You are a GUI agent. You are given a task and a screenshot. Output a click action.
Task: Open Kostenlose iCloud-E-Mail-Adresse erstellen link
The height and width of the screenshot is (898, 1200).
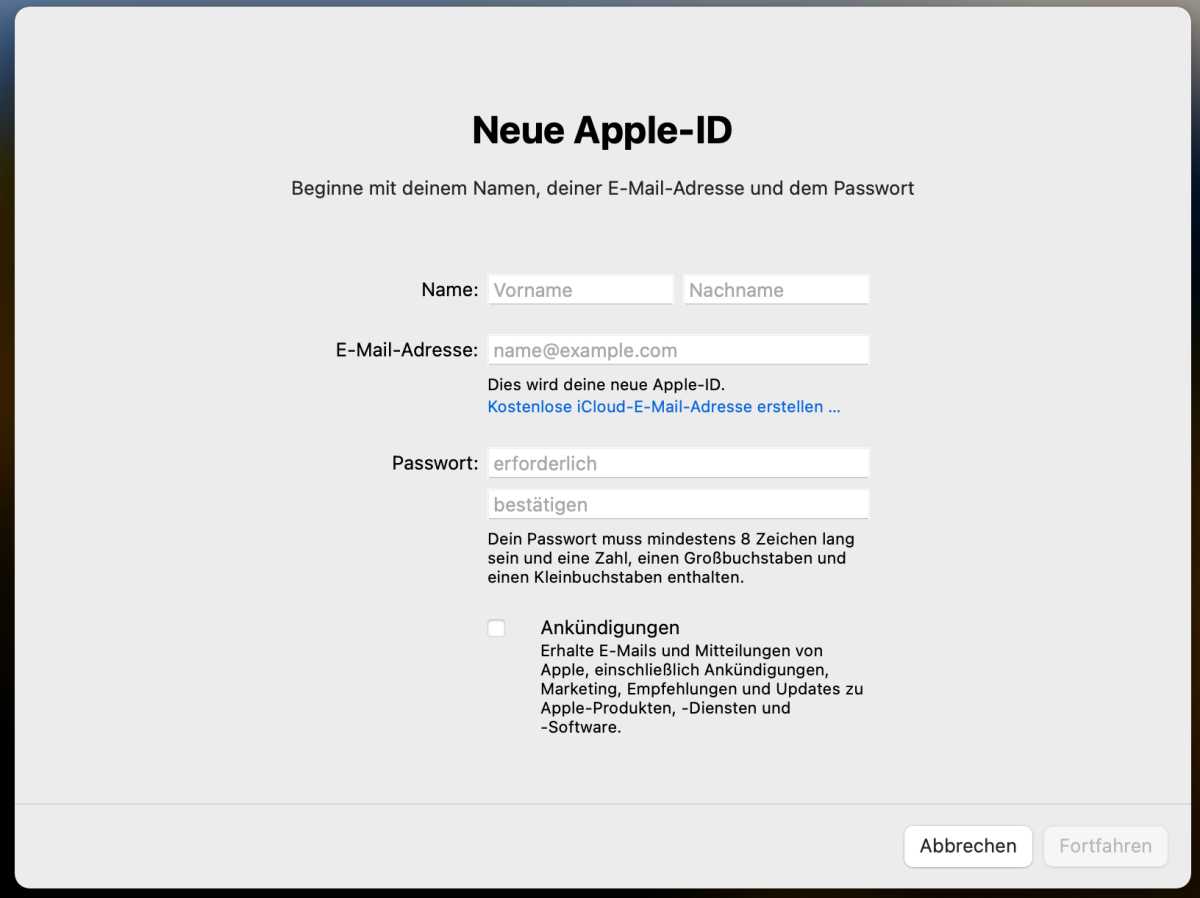[664, 407]
